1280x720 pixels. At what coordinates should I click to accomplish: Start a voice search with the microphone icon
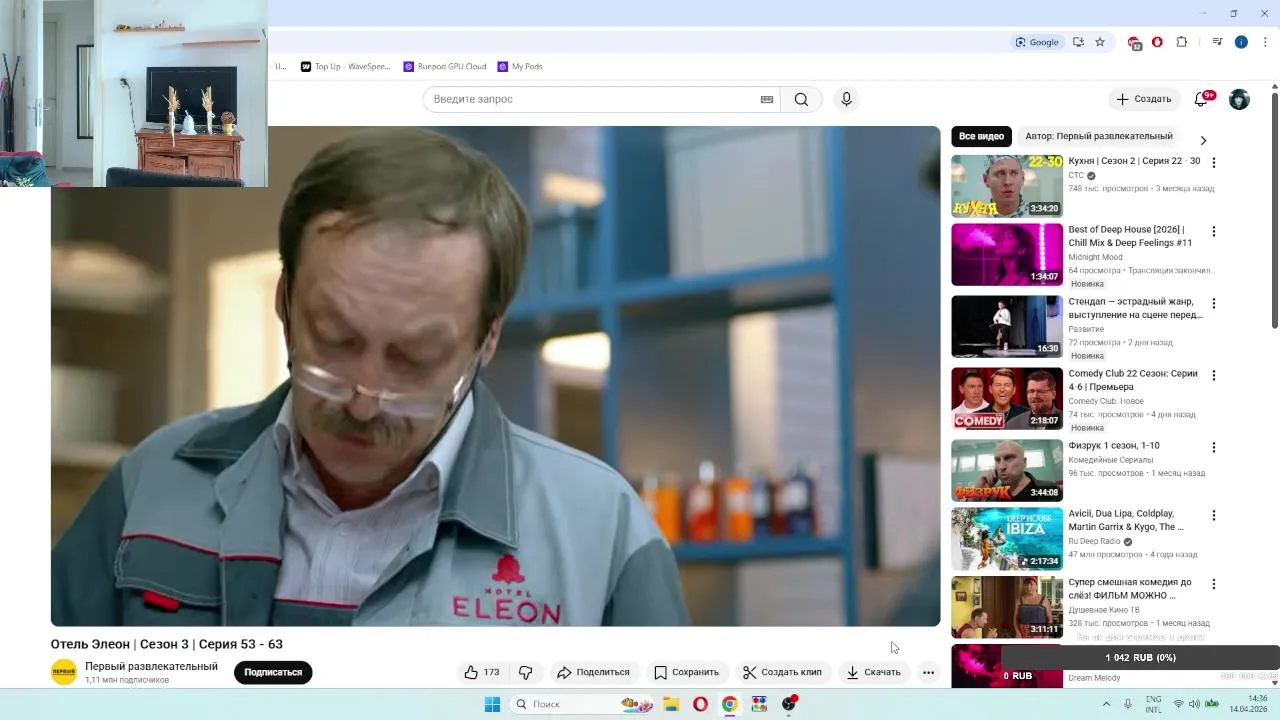click(x=846, y=99)
